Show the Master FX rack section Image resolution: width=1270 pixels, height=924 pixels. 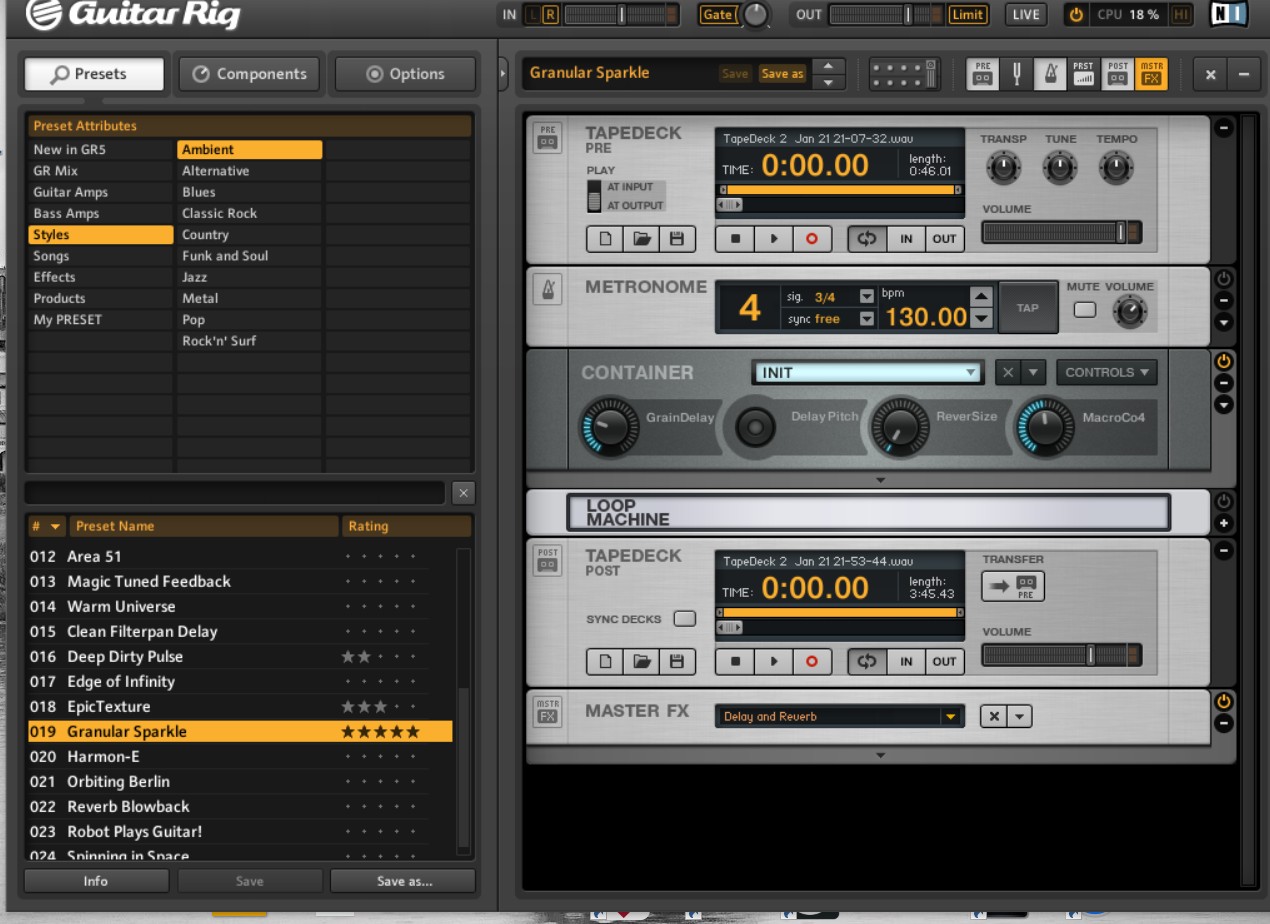click(1151, 73)
